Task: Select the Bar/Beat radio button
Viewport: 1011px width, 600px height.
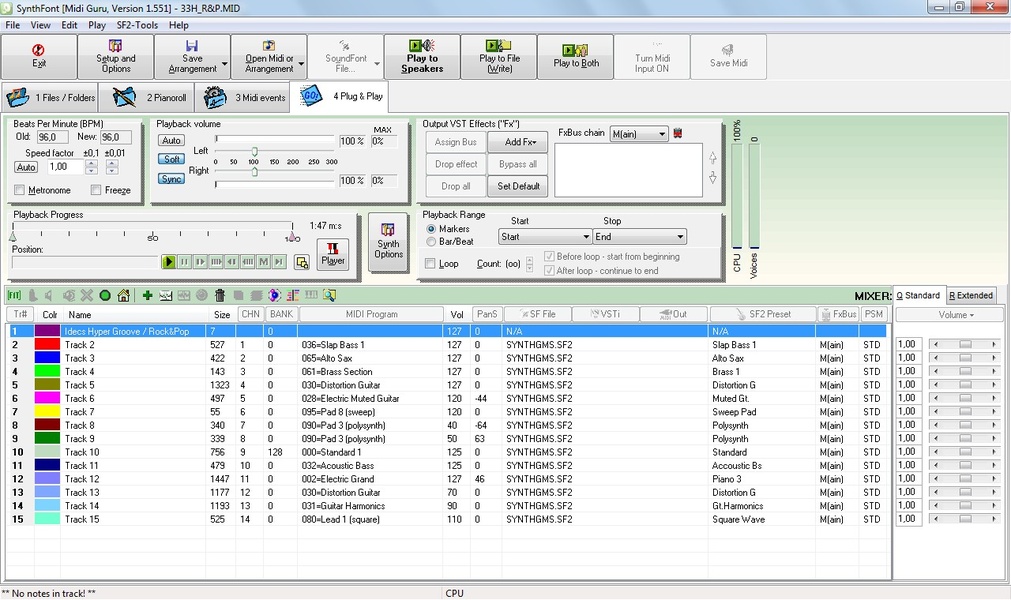Action: (431, 241)
